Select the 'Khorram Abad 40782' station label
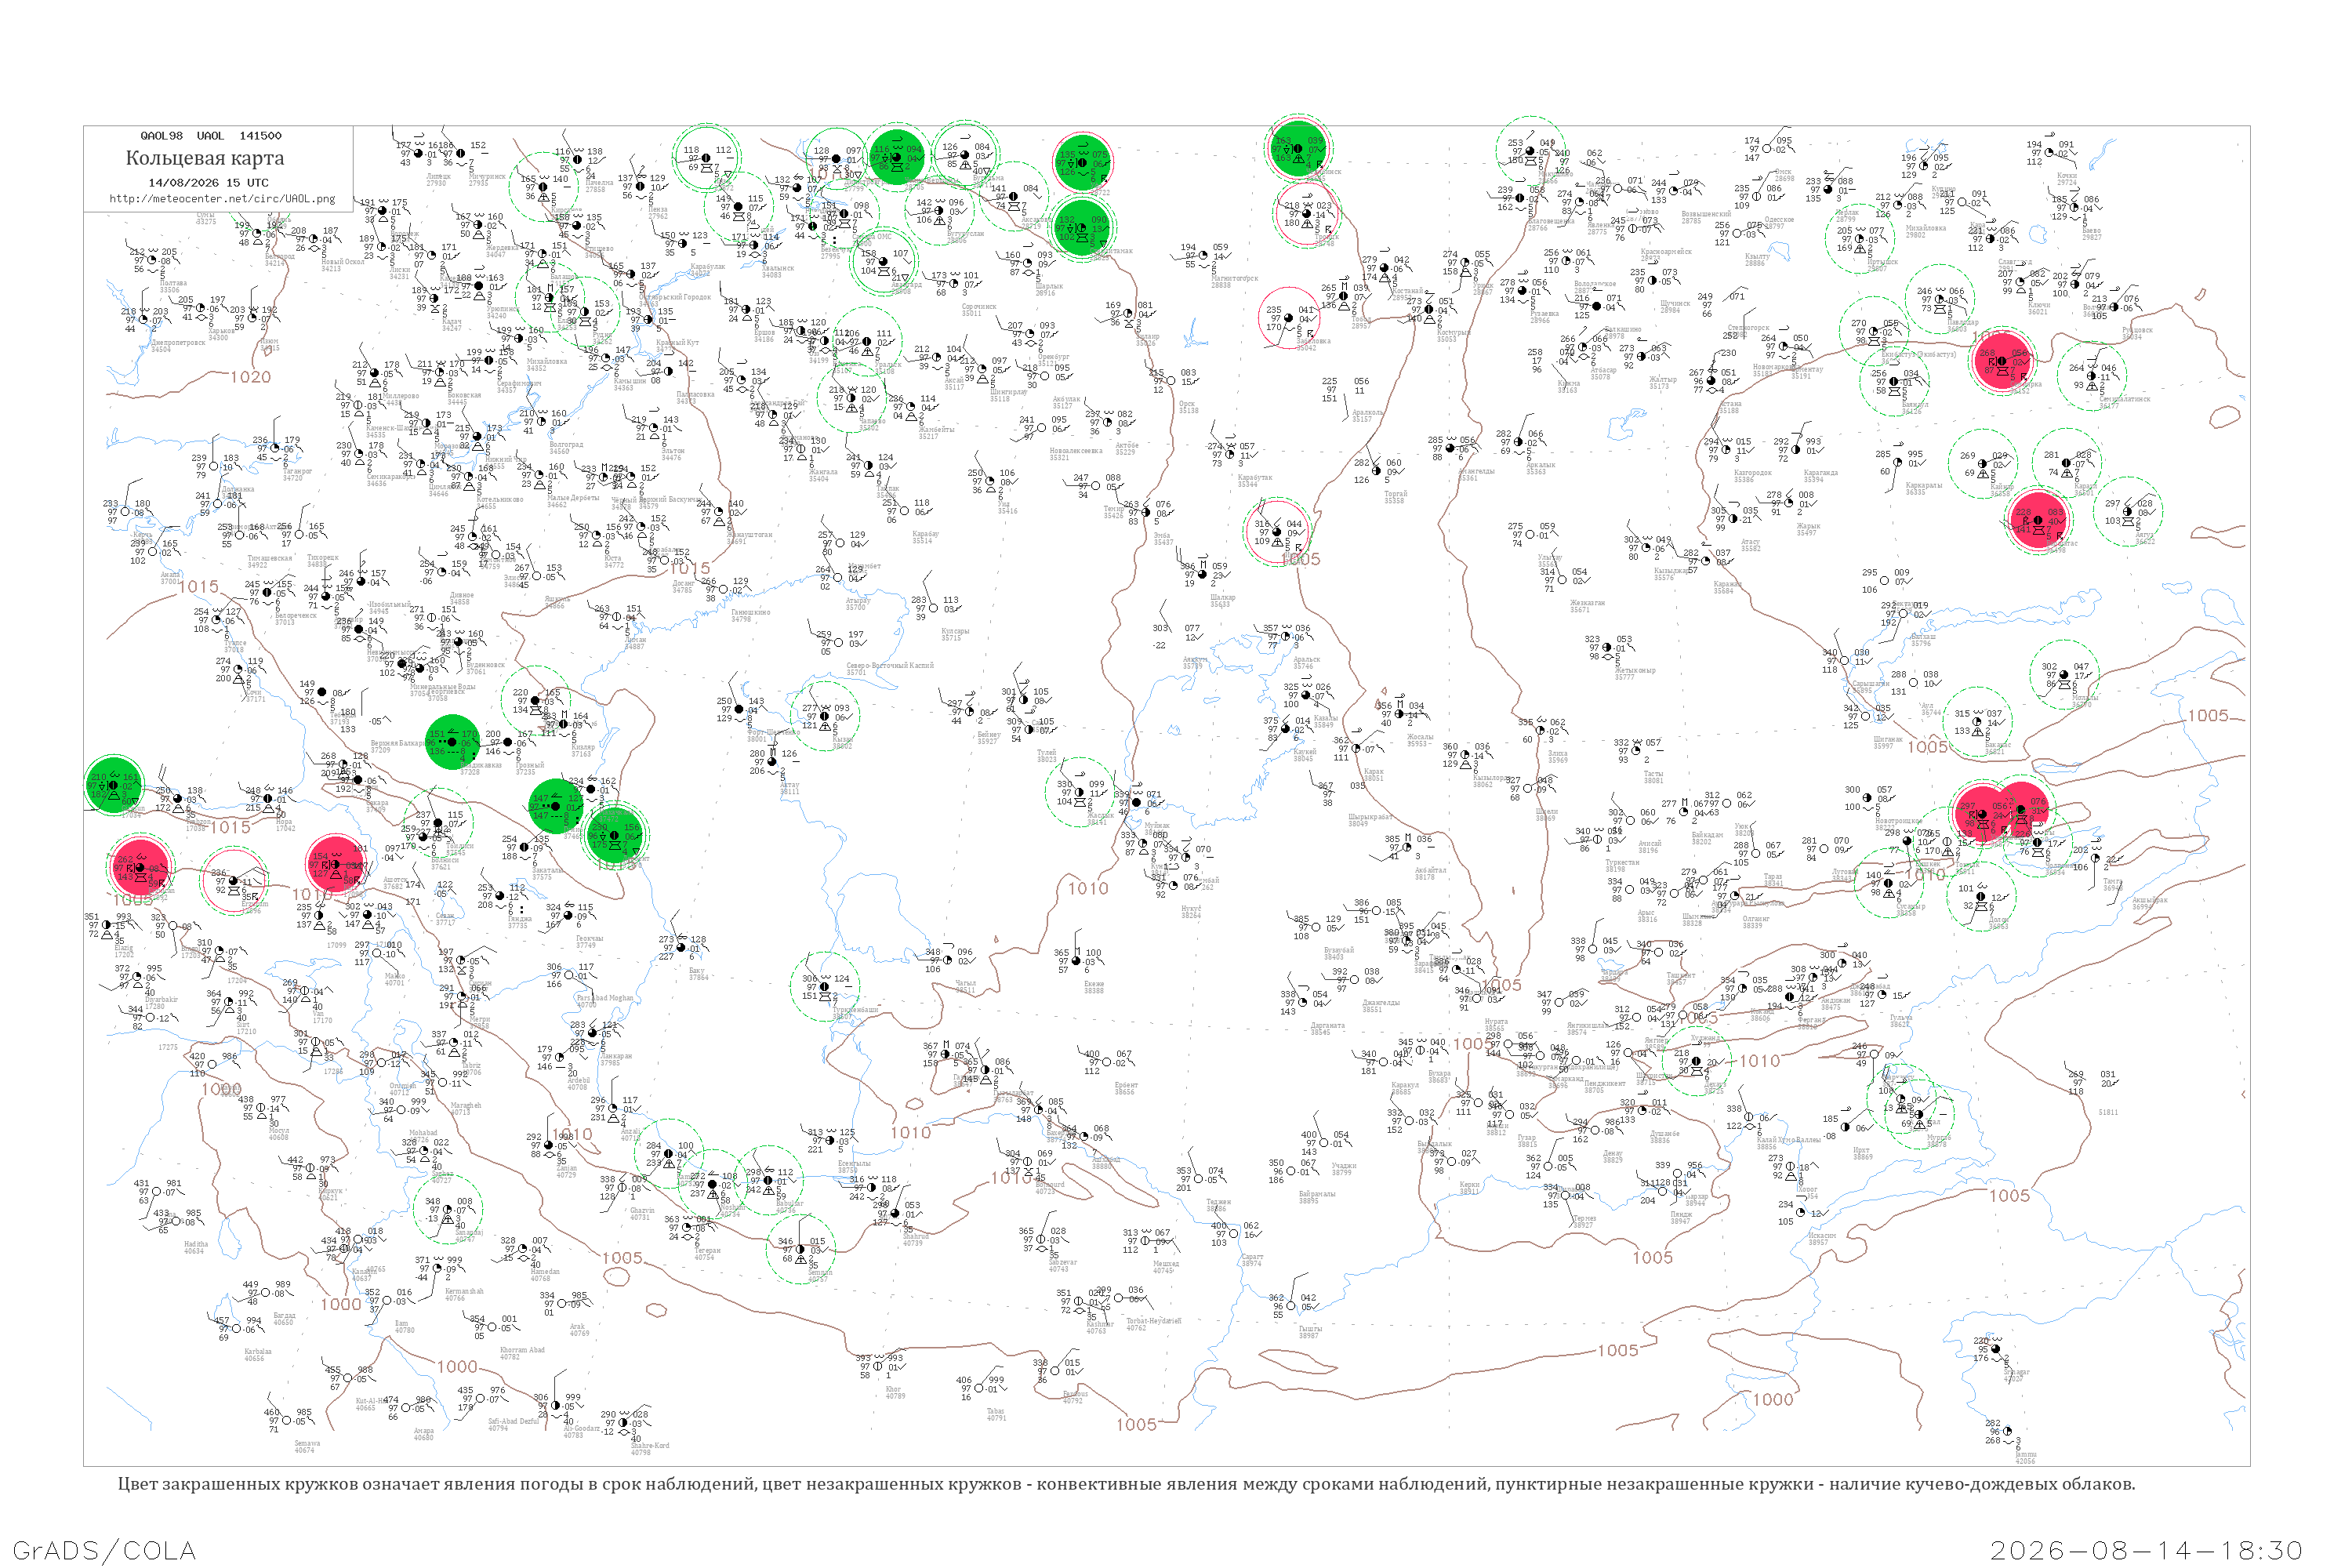Viewport: 2352px width, 1568px height. coord(522,1354)
